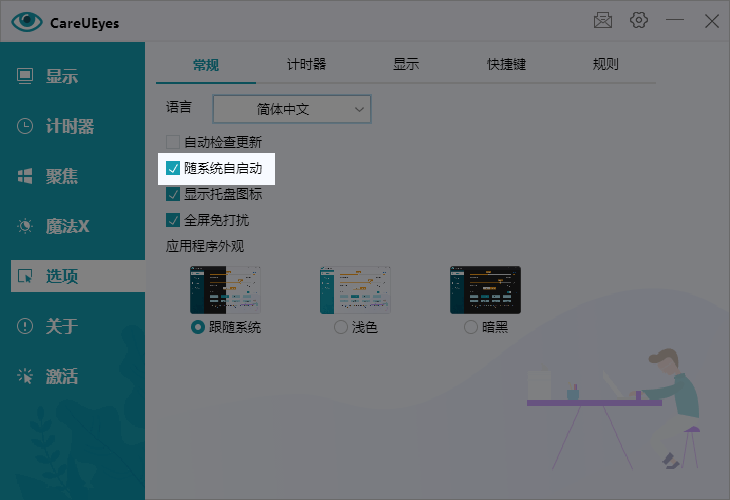Screen dimensions: 730x500
Task: Select the 跟随系统 appearance radio
Action: (198, 327)
